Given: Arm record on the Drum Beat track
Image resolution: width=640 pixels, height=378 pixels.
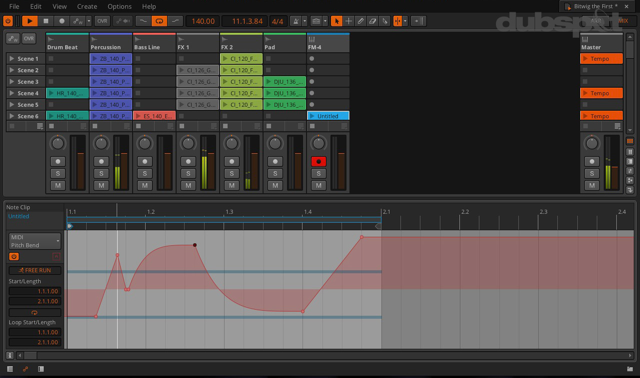Looking at the screenshot, I should click(x=58, y=162).
